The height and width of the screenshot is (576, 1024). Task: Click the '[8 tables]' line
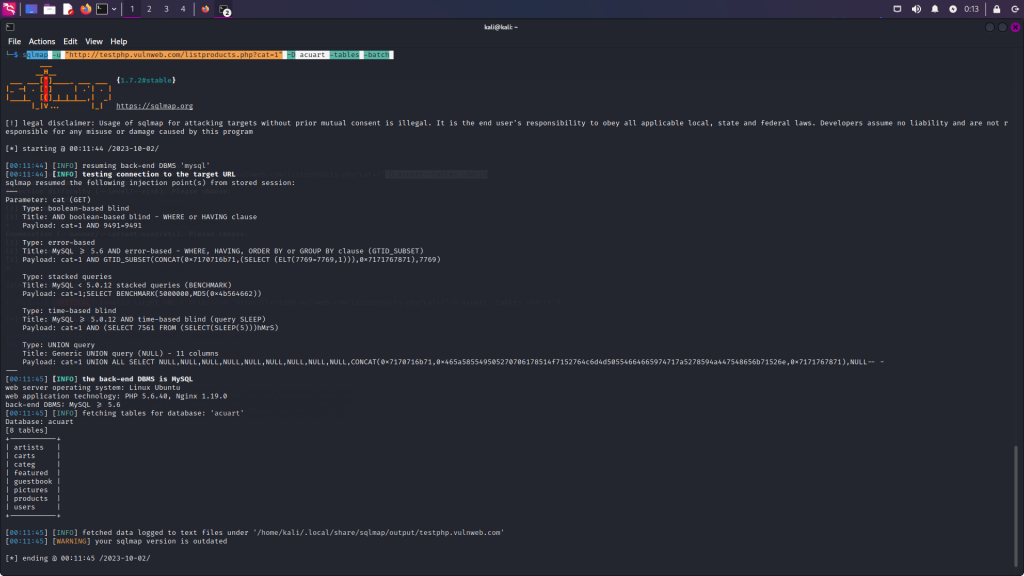tap(27, 430)
